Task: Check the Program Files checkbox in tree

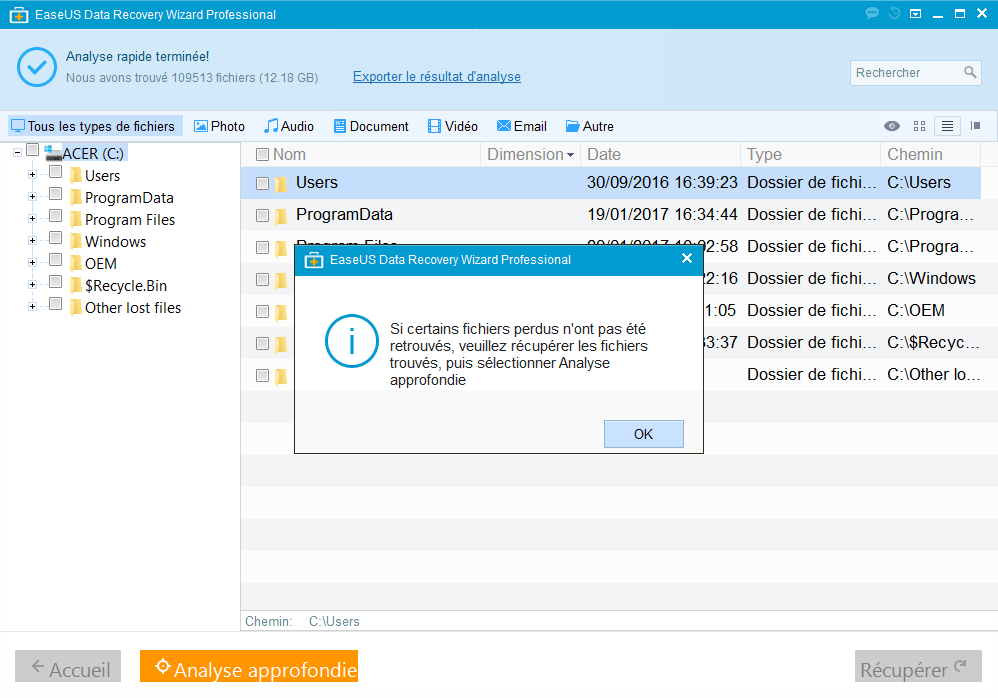Action: 55,216
